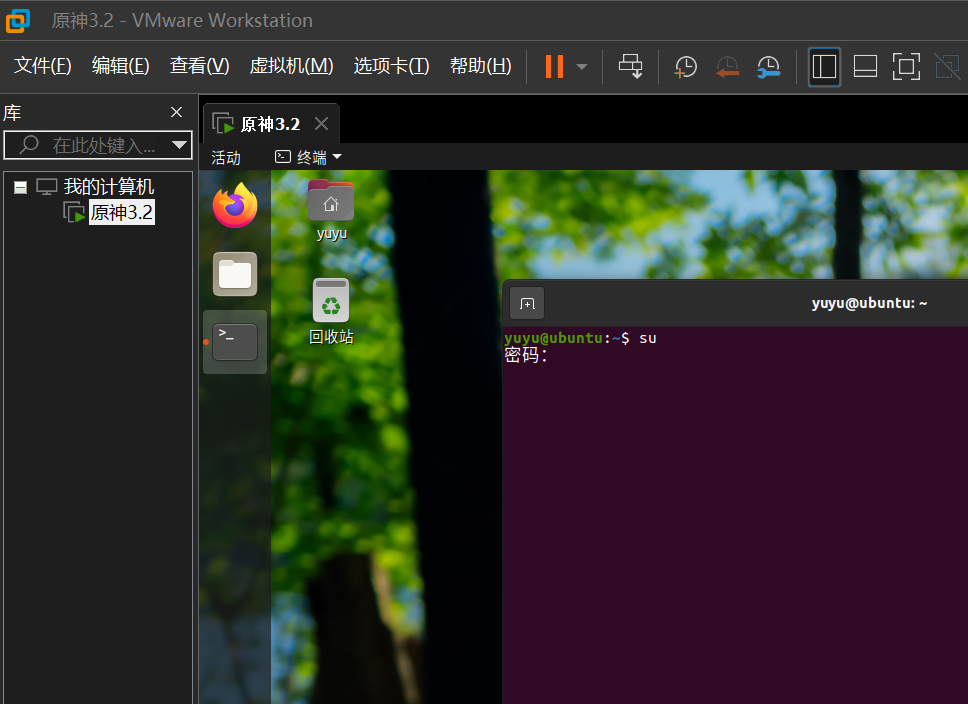Open Files app in the dock

pos(235,274)
